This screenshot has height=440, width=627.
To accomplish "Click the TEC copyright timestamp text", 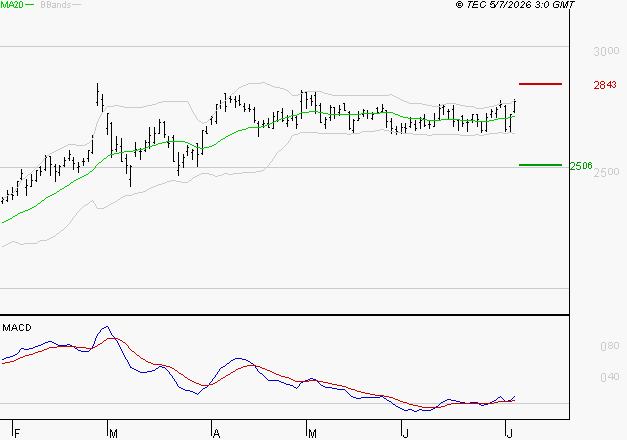I will [x=515, y=5].
